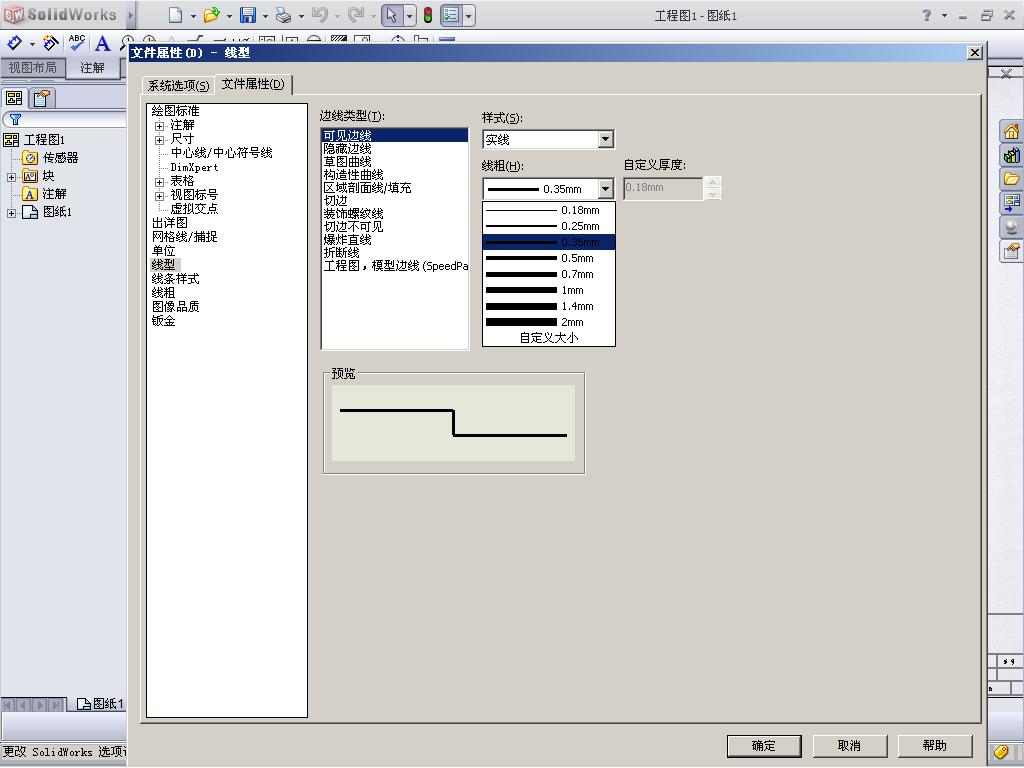Open the PropertyManager tab icon
This screenshot has width=1024, height=768.
(41, 98)
